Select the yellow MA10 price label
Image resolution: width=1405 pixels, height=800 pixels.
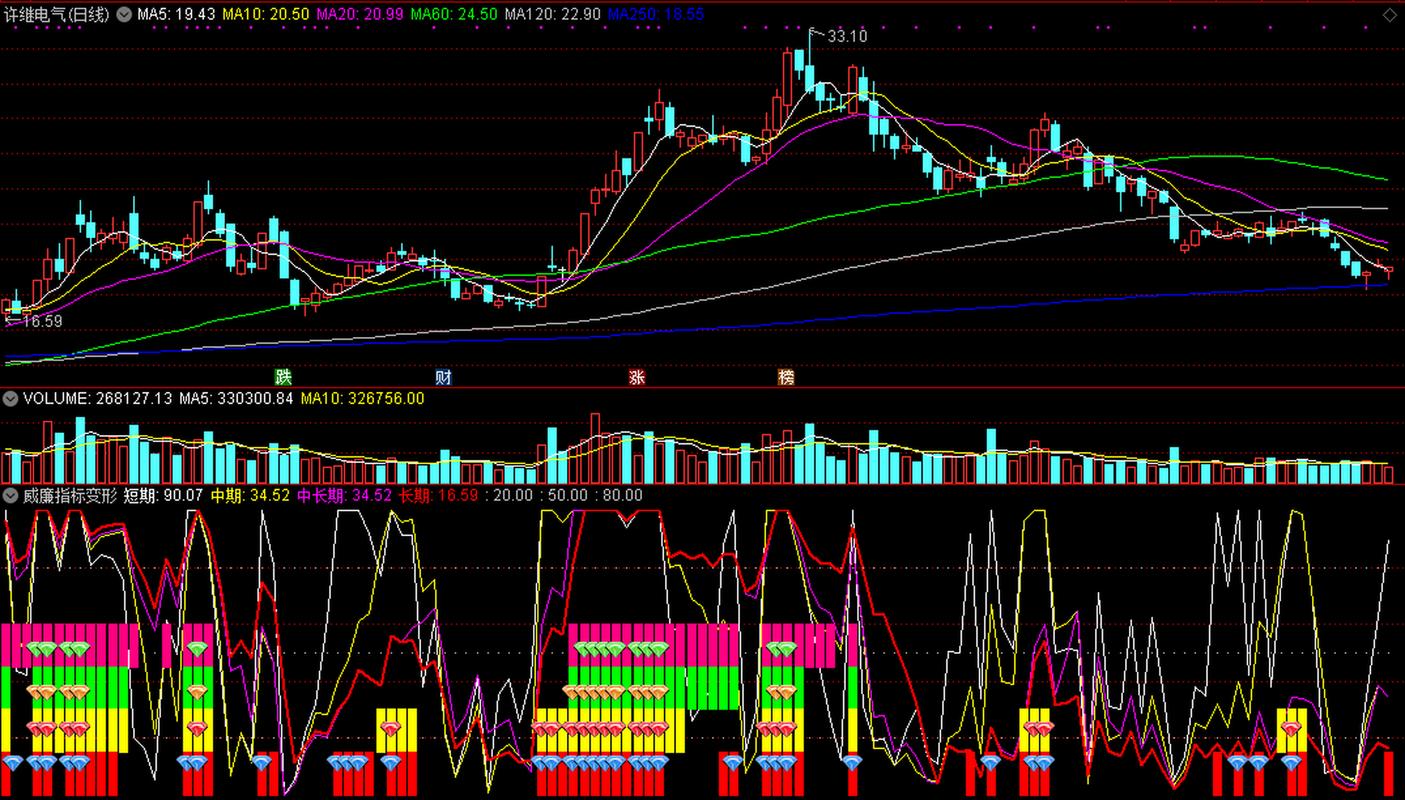click(x=263, y=14)
